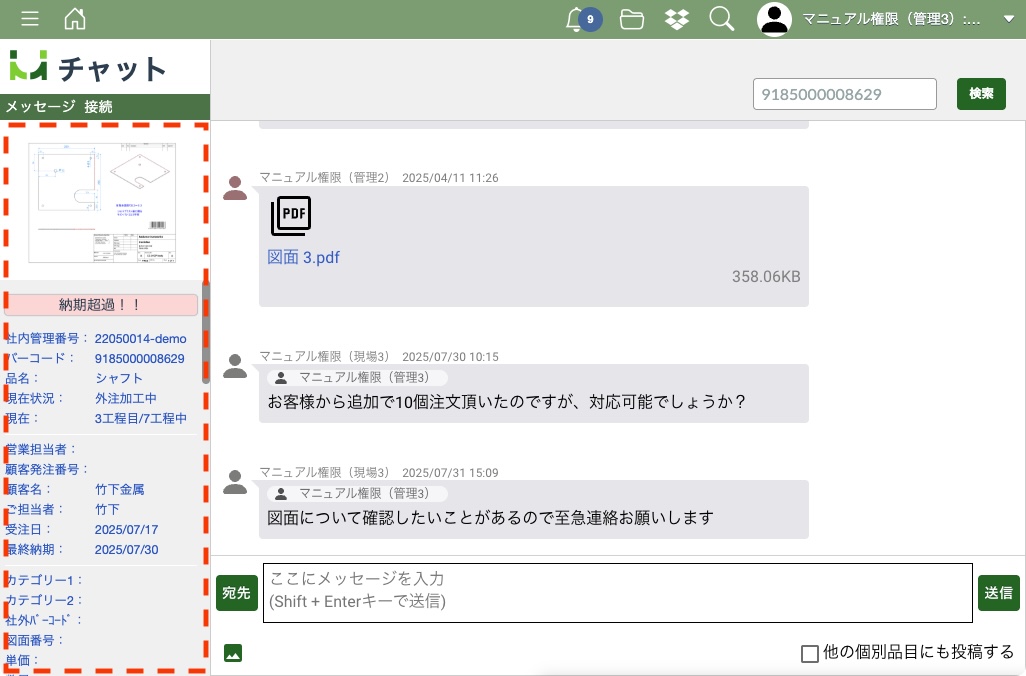Go to the home page icon
Screen dimensions: 1026x676
click(74, 19)
